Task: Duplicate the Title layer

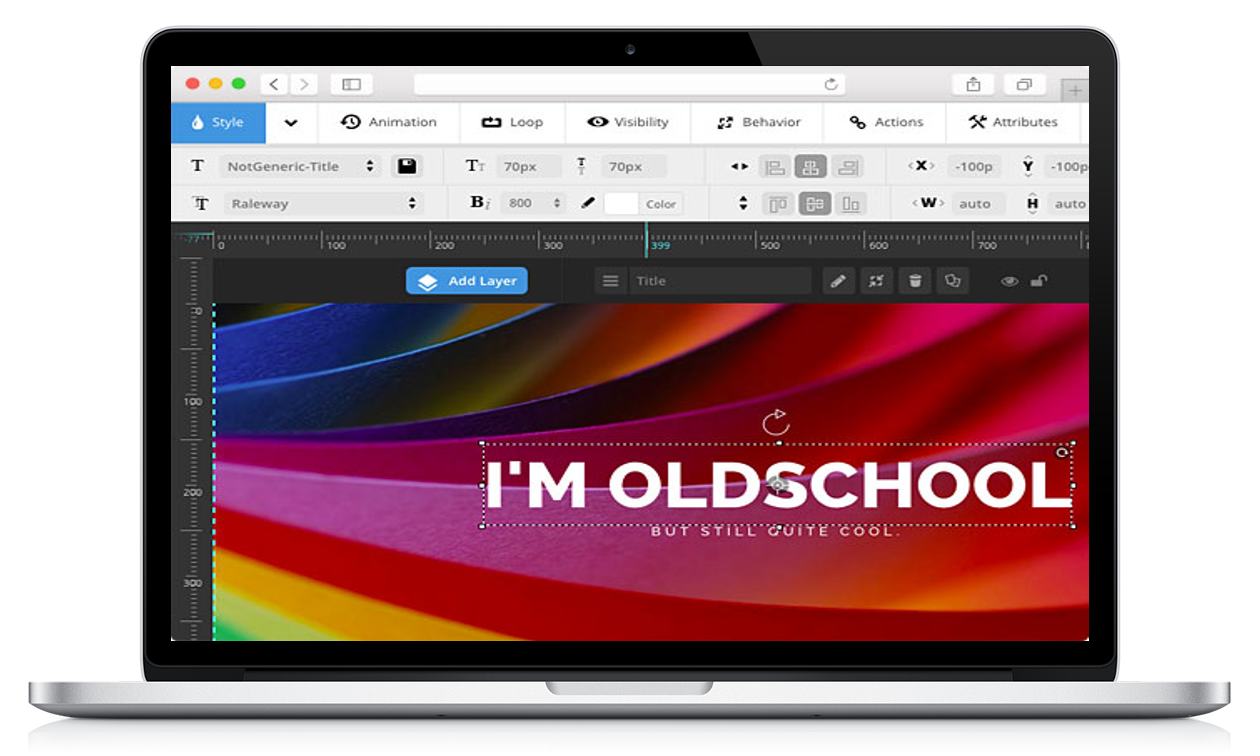Action: (952, 281)
